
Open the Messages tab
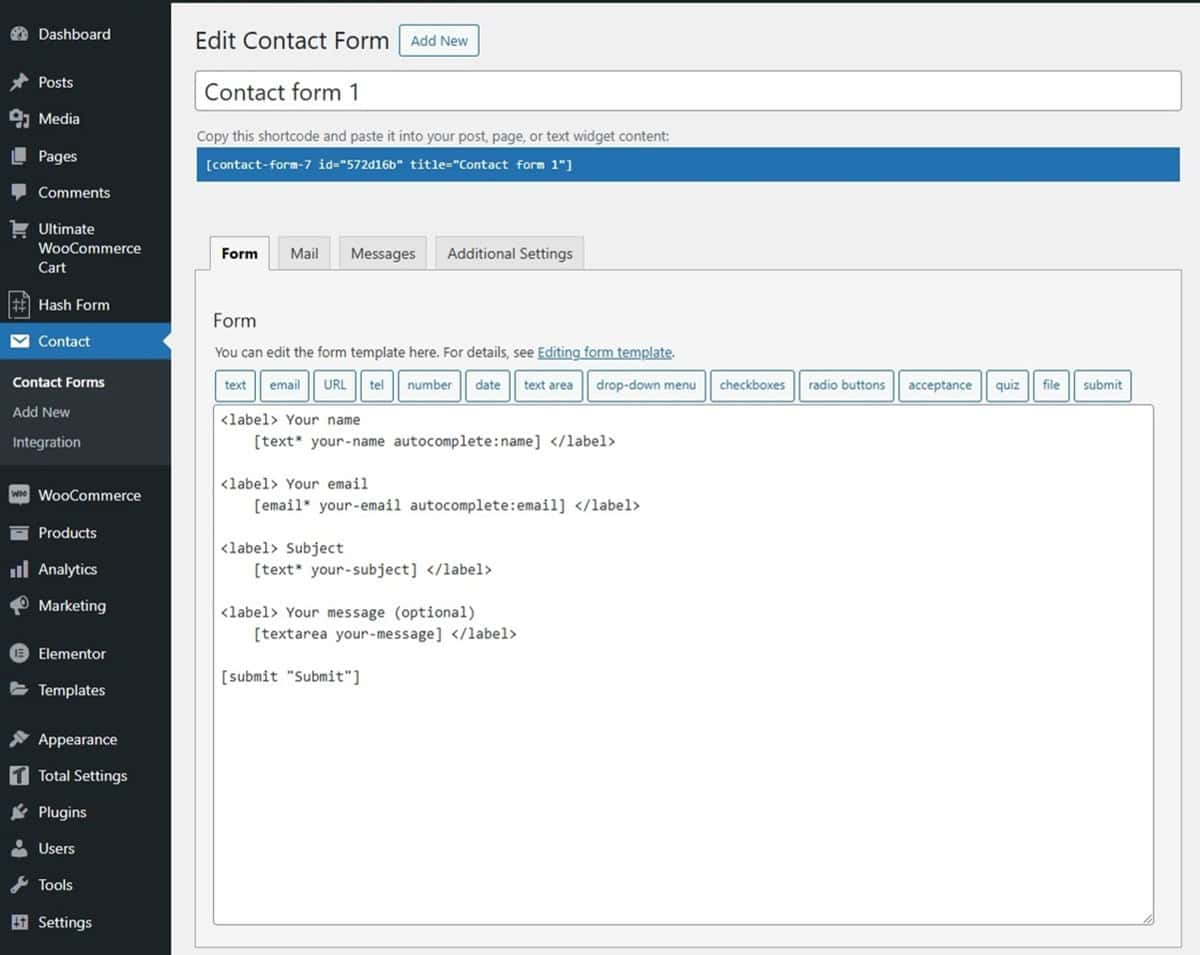[x=383, y=253]
